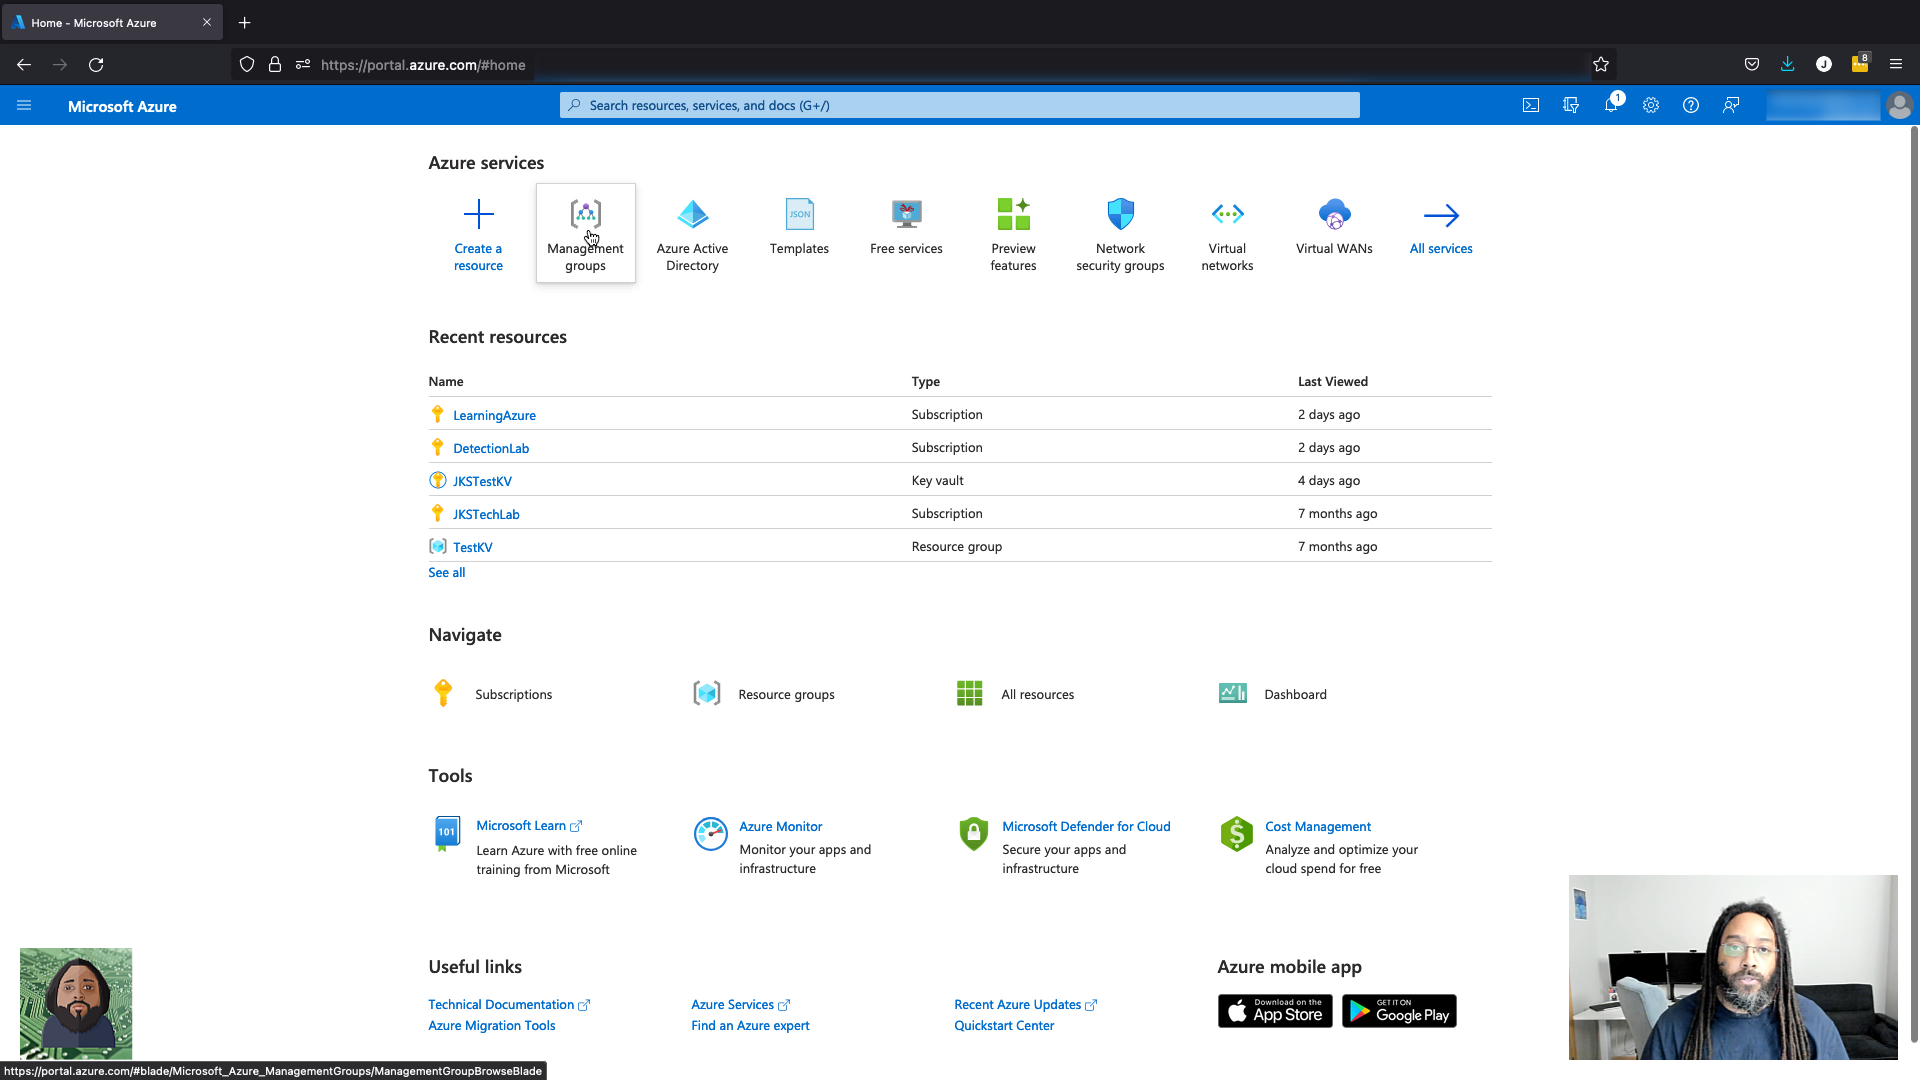Open JKSTechLab subscription
Image resolution: width=1920 pixels, height=1080 pixels.
click(486, 514)
